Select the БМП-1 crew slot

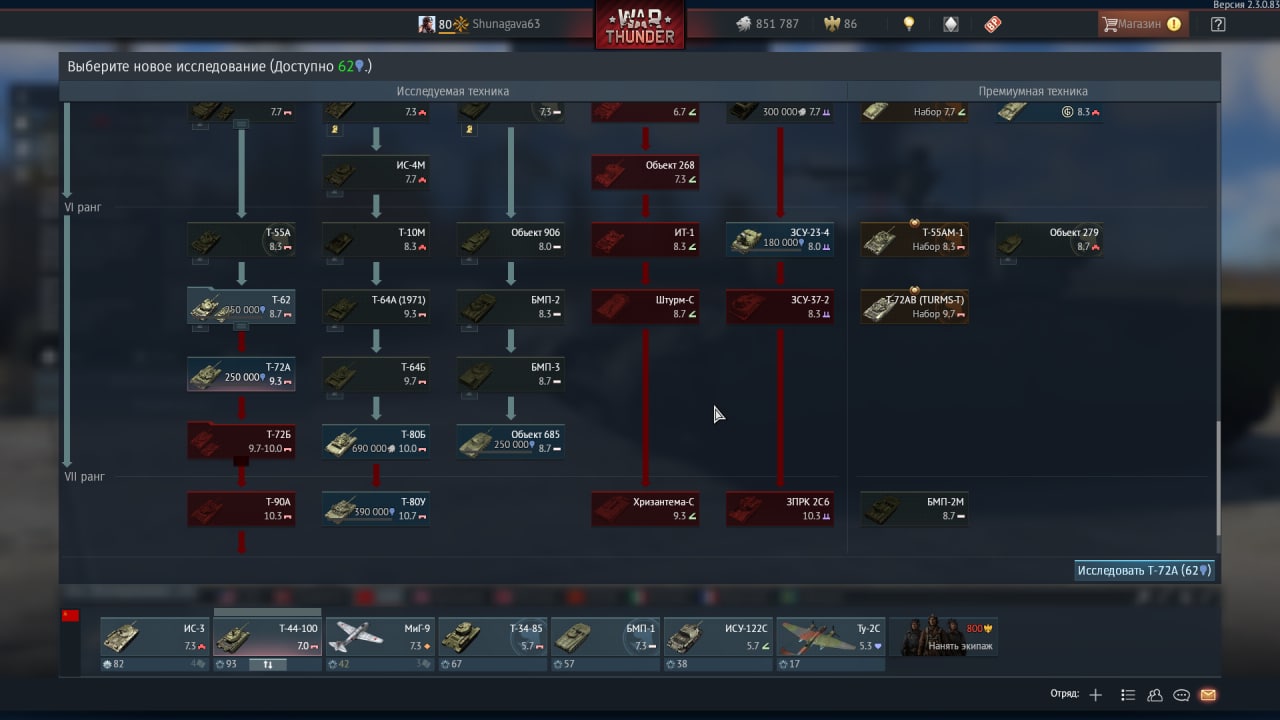[606, 637]
